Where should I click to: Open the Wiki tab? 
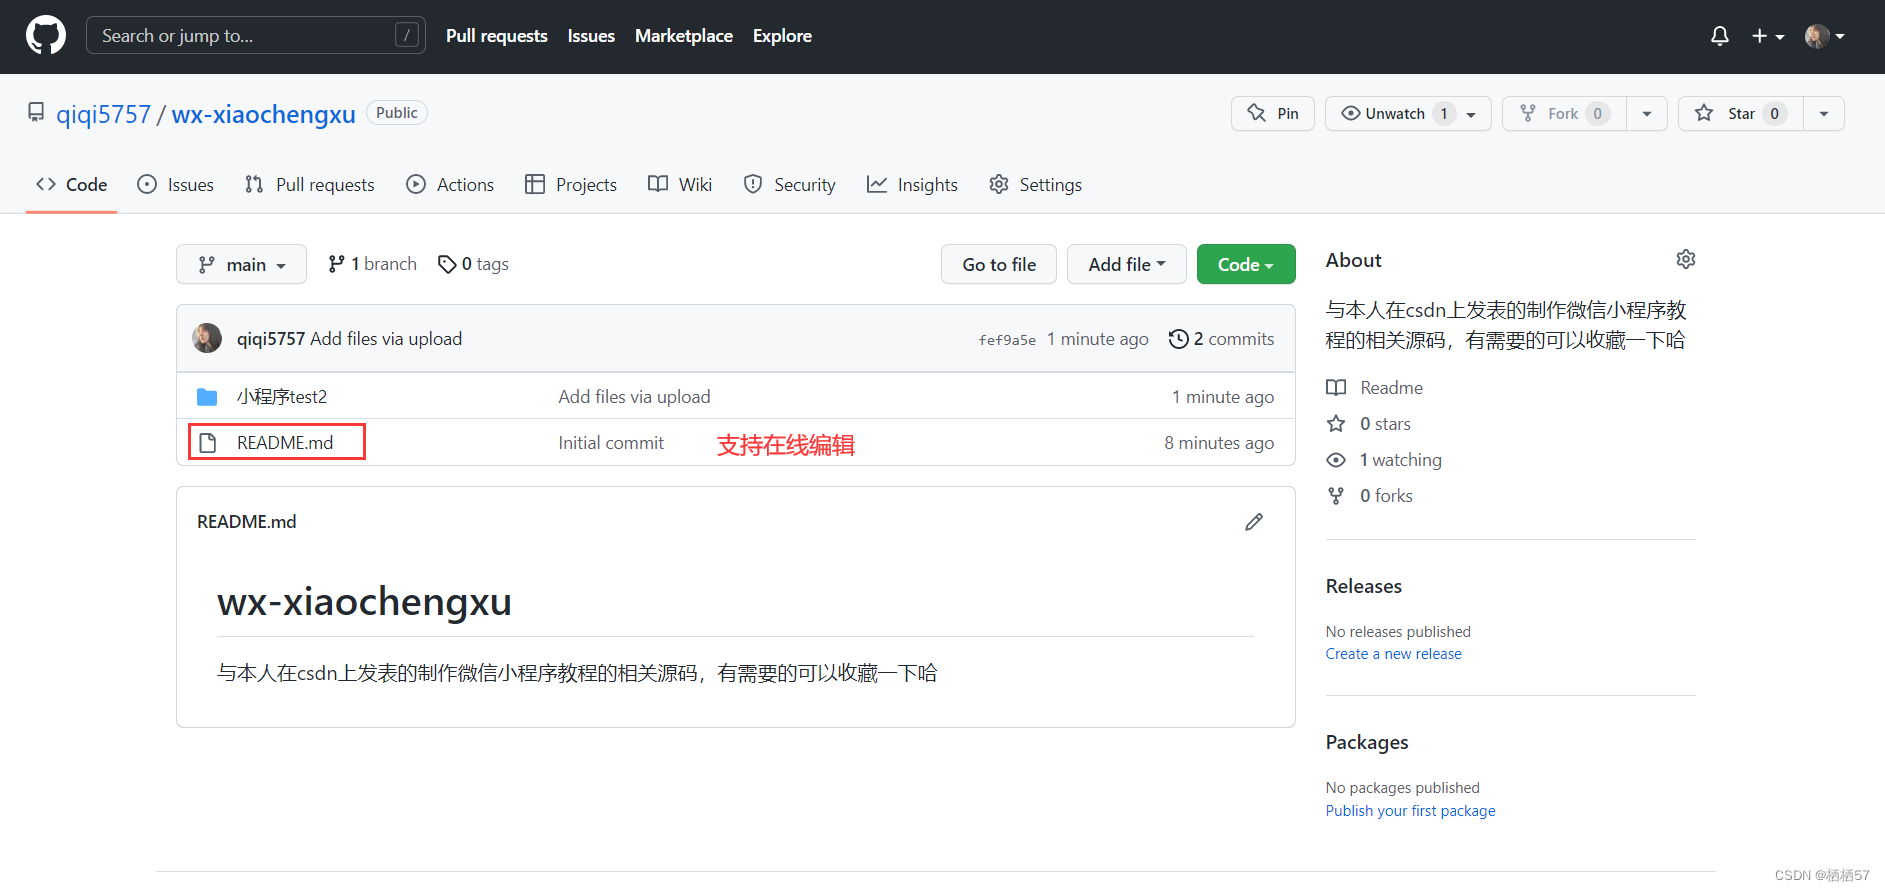[x=680, y=185]
